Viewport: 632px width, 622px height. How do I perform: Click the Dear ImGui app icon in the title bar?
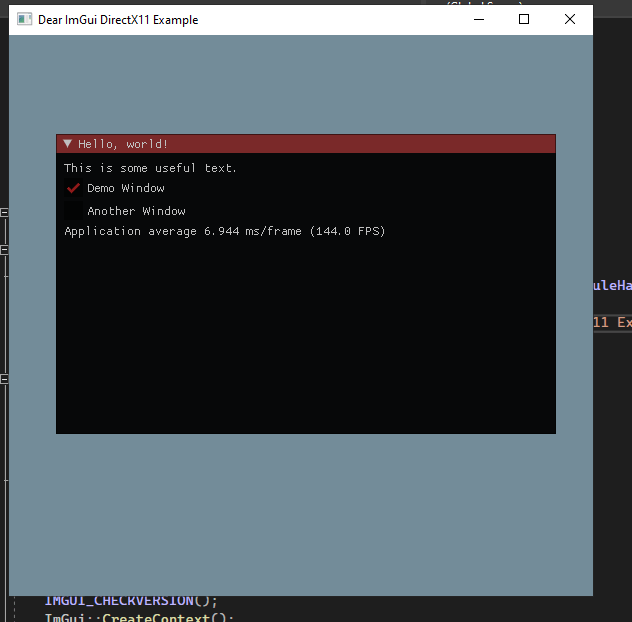pos(24,19)
